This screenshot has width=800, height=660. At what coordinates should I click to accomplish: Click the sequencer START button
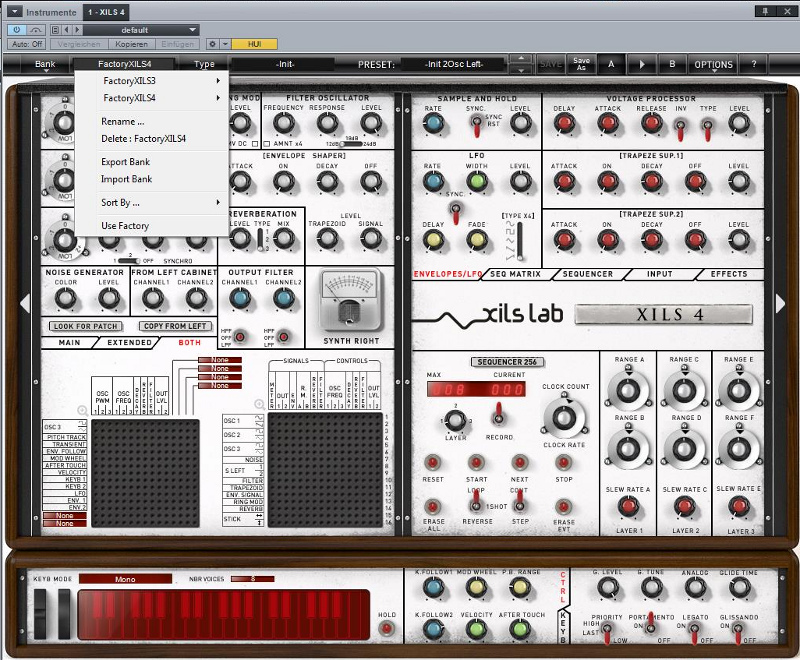[x=476, y=463]
